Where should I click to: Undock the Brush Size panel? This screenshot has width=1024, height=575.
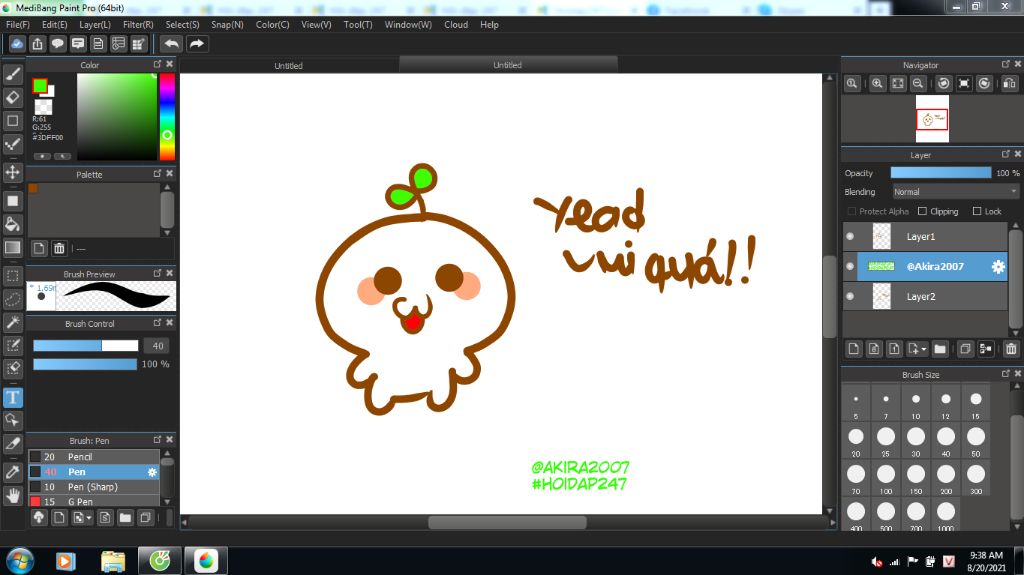coord(1006,374)
